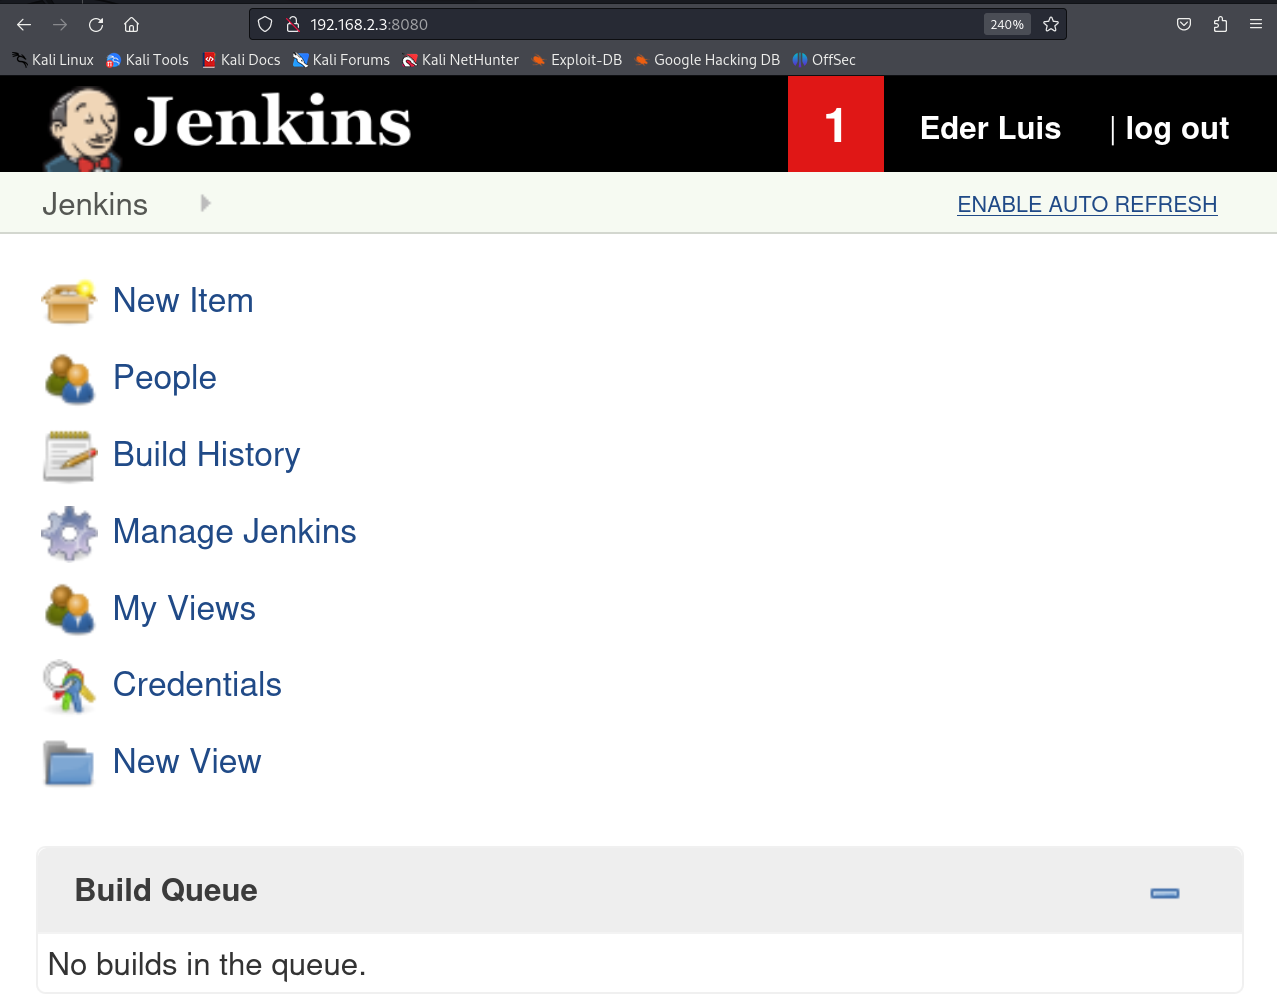The height and width of the screenshot is (1000, 1277).
Task: Click the New Item box icon
Action: [68, 302]
